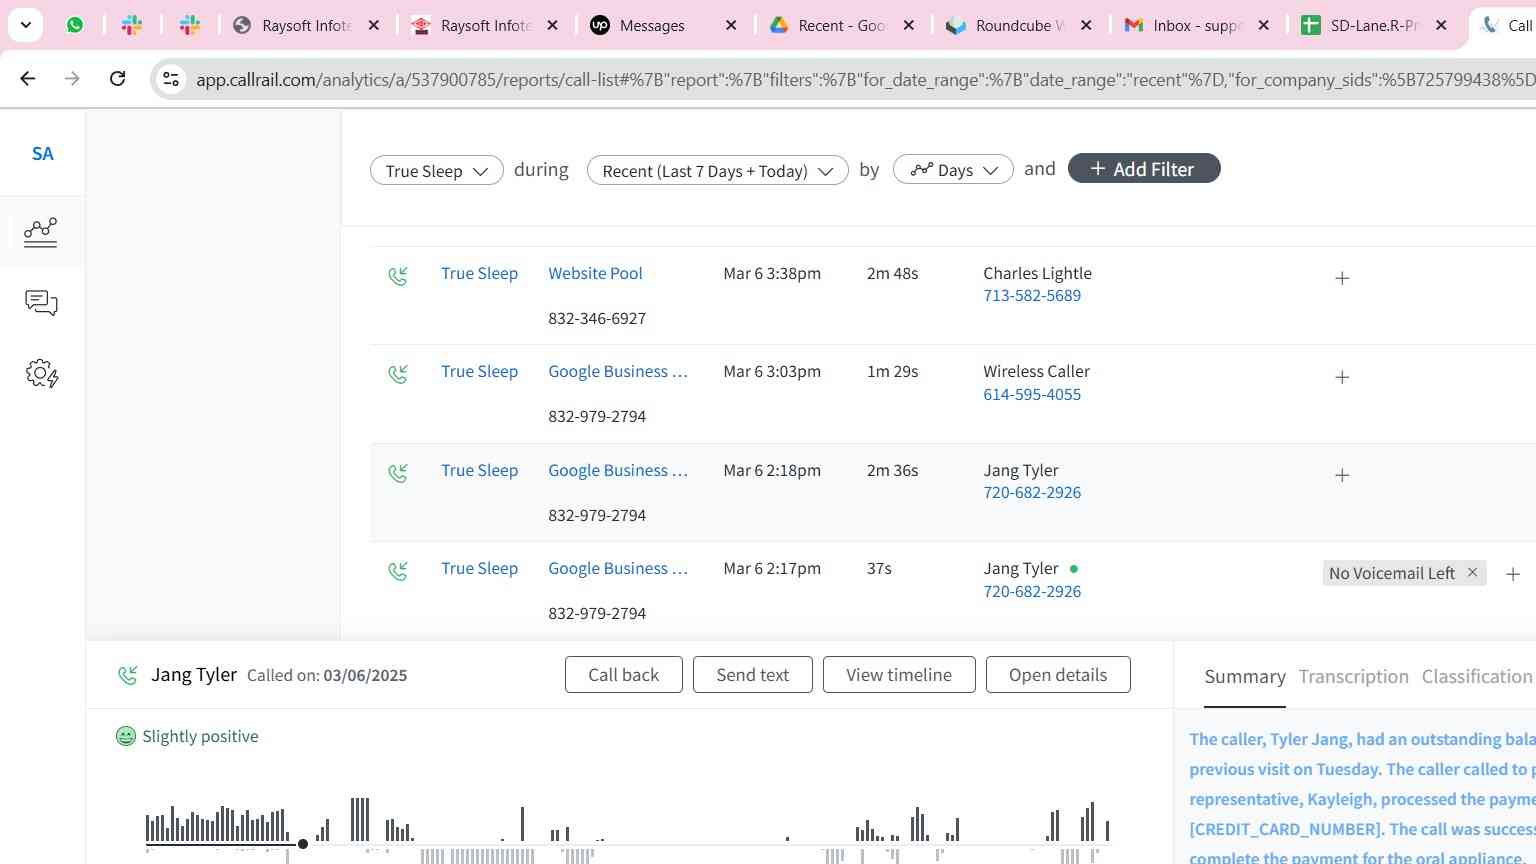Open Google Business source in Mar 6 3:03pm row
This screenshot has width=1536, height=864.
point(618,371)
